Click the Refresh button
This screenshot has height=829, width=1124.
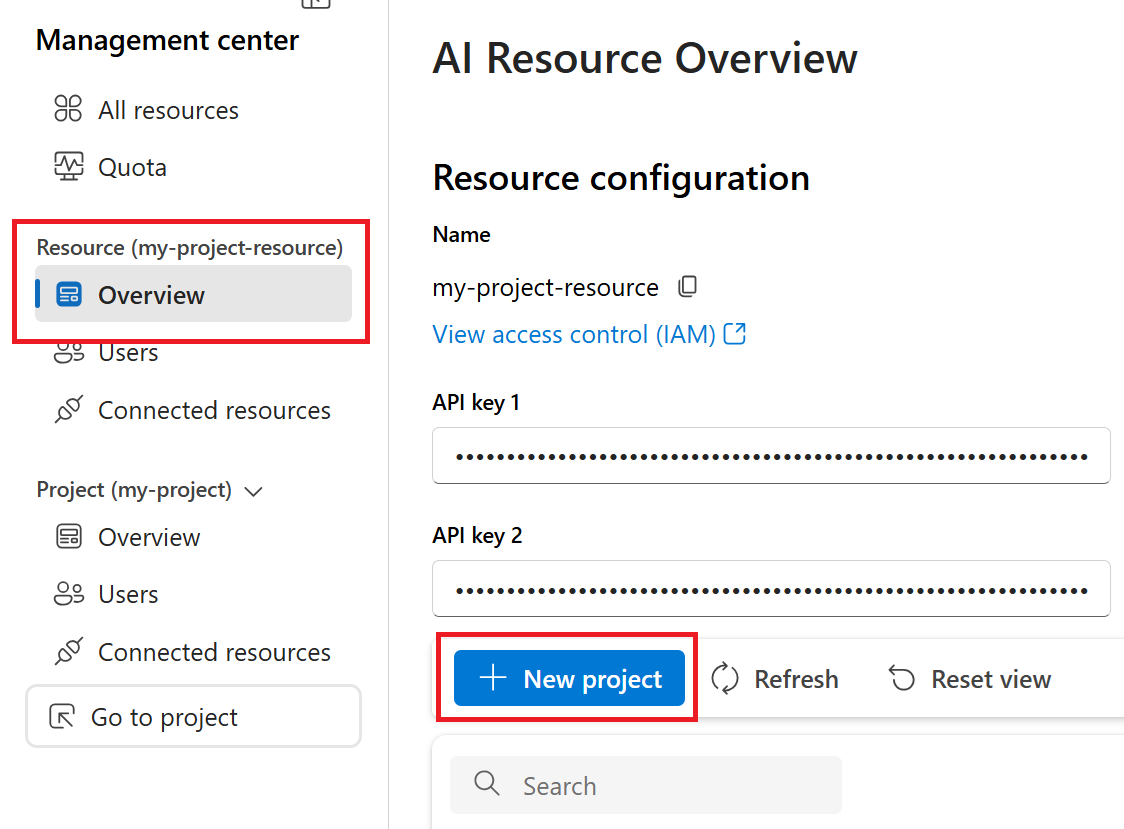[x=775, y=679]
